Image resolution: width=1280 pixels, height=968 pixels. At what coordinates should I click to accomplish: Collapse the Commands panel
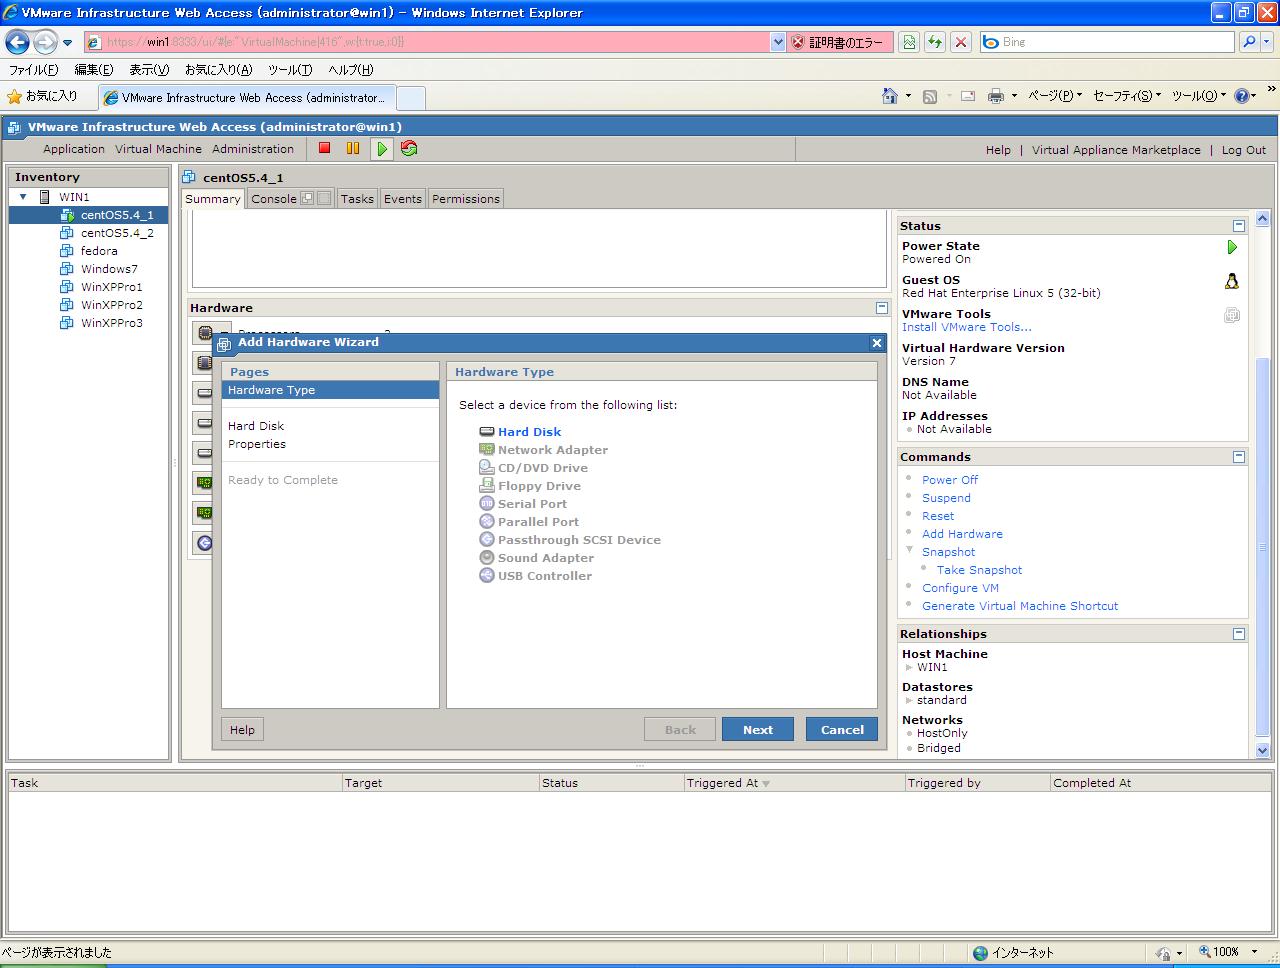point(1239,457)
